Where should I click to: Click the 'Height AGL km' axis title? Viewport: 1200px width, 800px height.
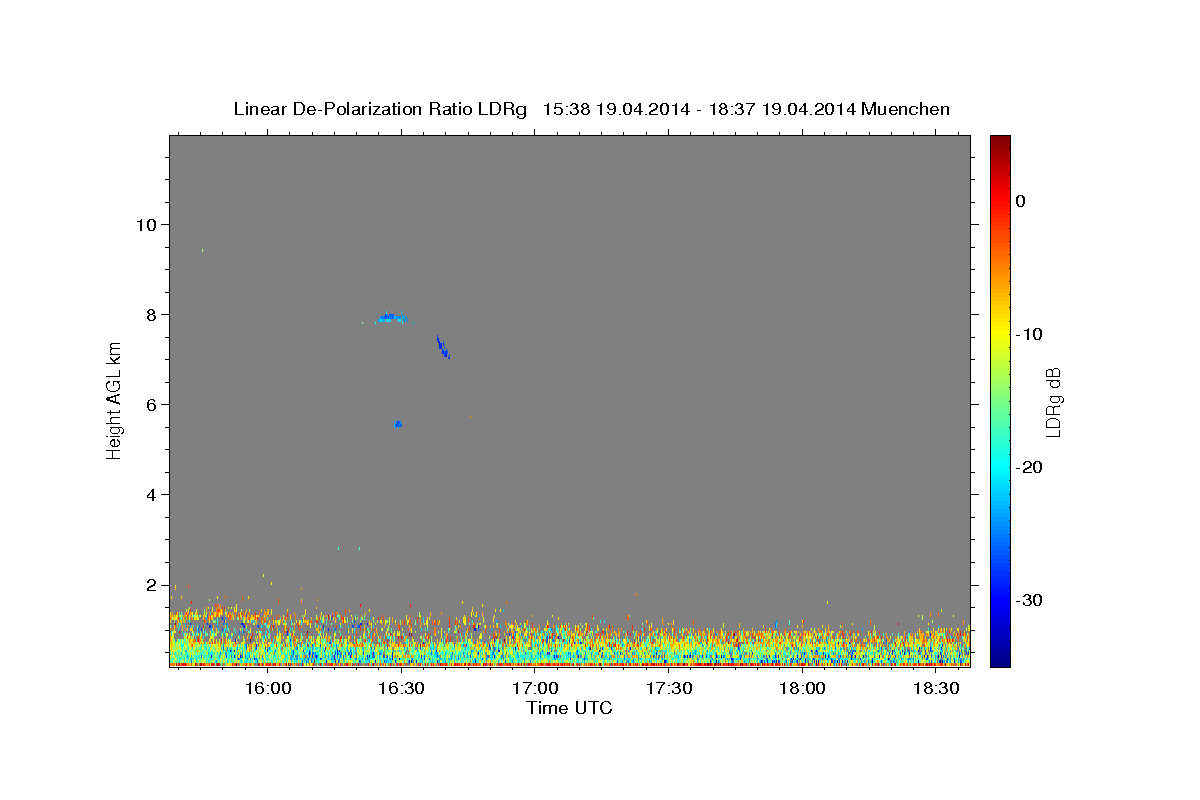click(x=115, y=401)
